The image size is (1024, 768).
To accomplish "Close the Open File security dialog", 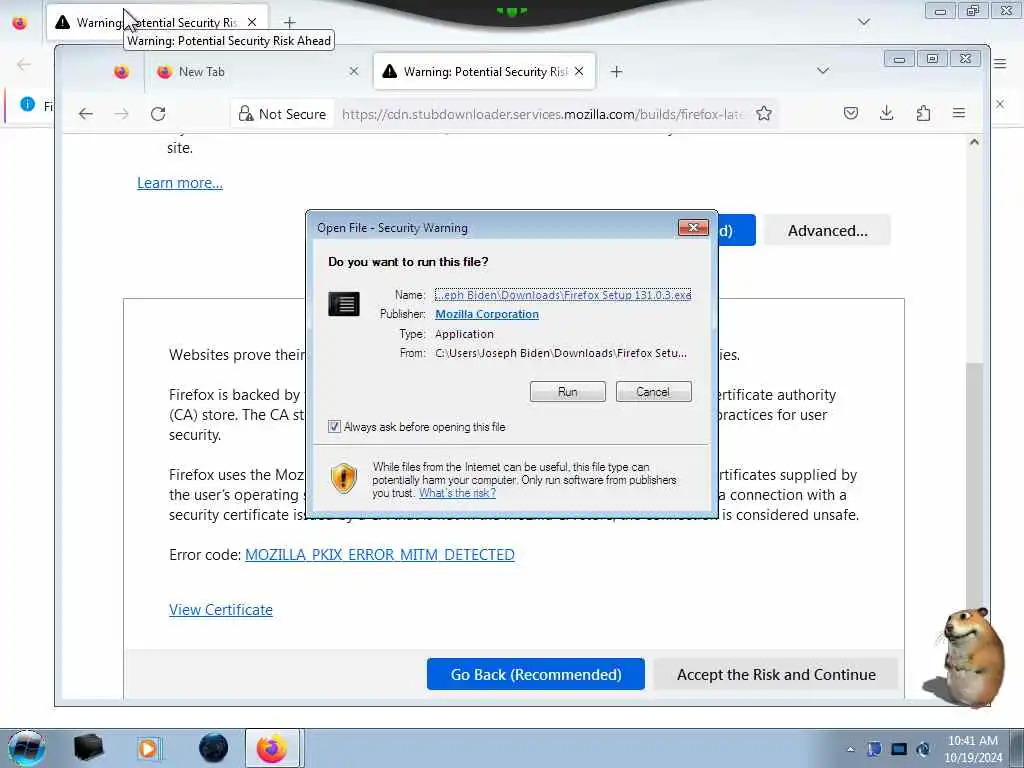I will (694, 227).
